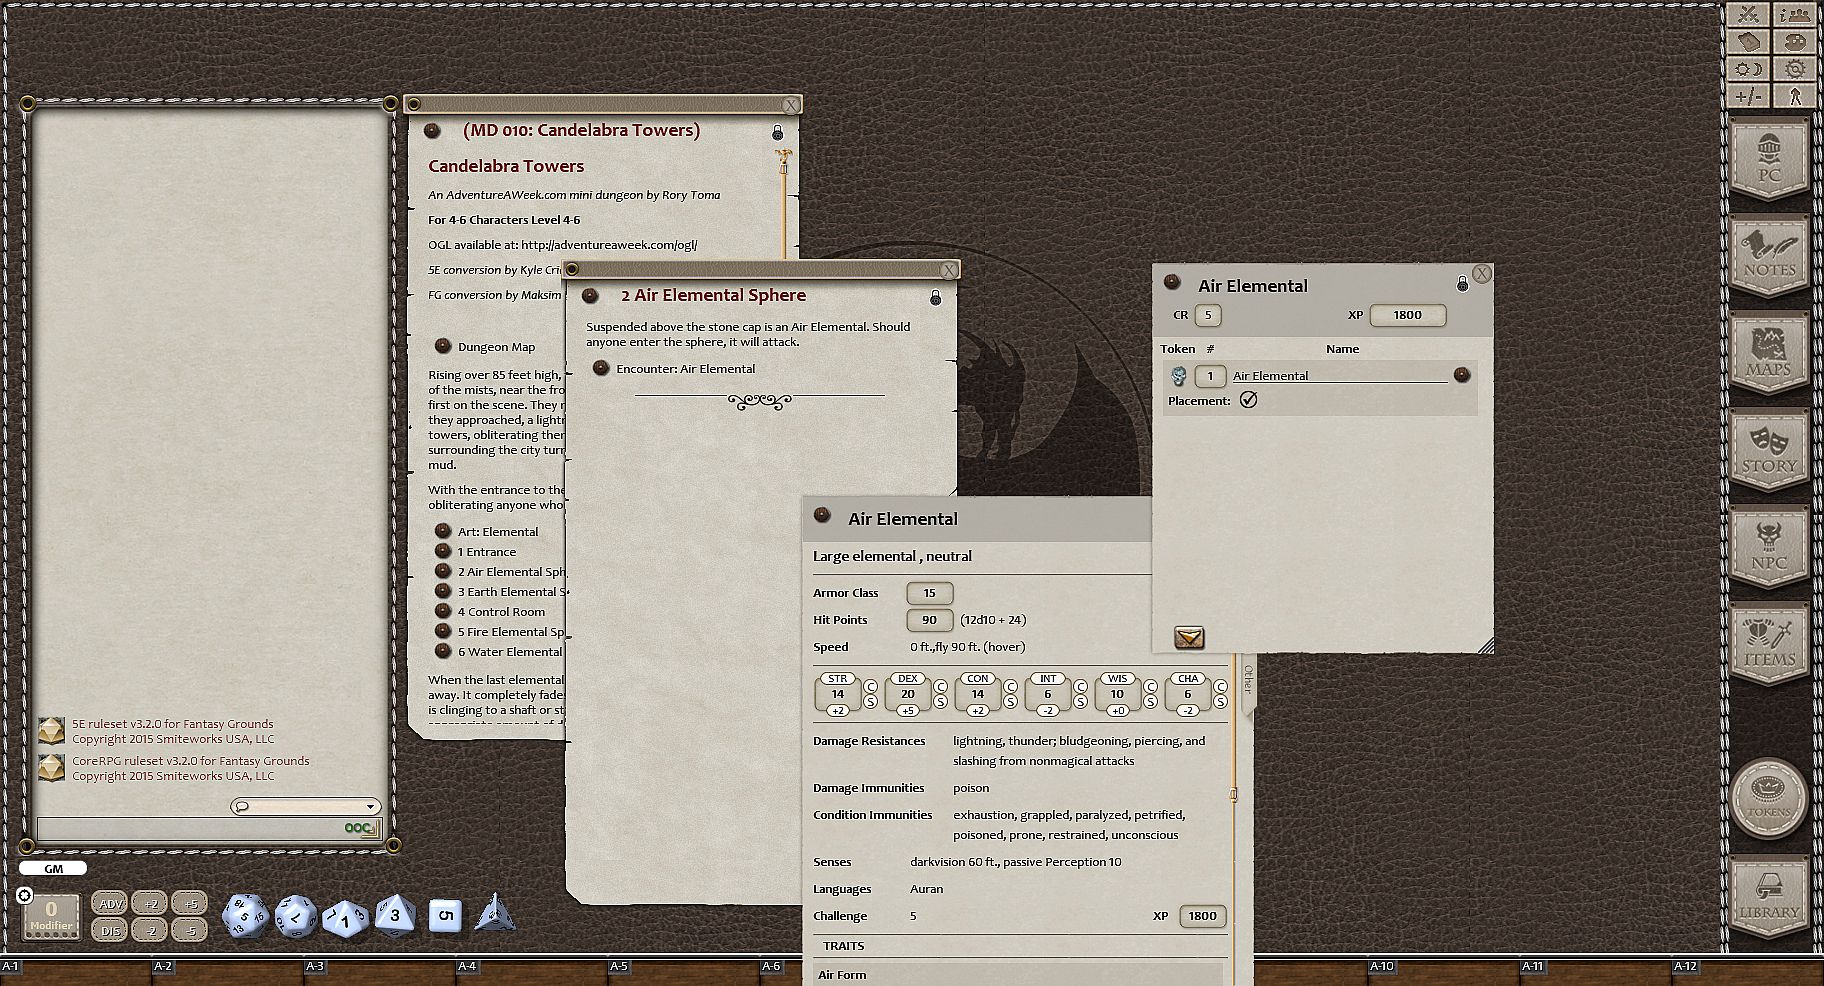Toggle lock on Air Elemental encounter window
This screenshot has width=1824, height=986.
pyautogui.click(x=1462, y=285)
